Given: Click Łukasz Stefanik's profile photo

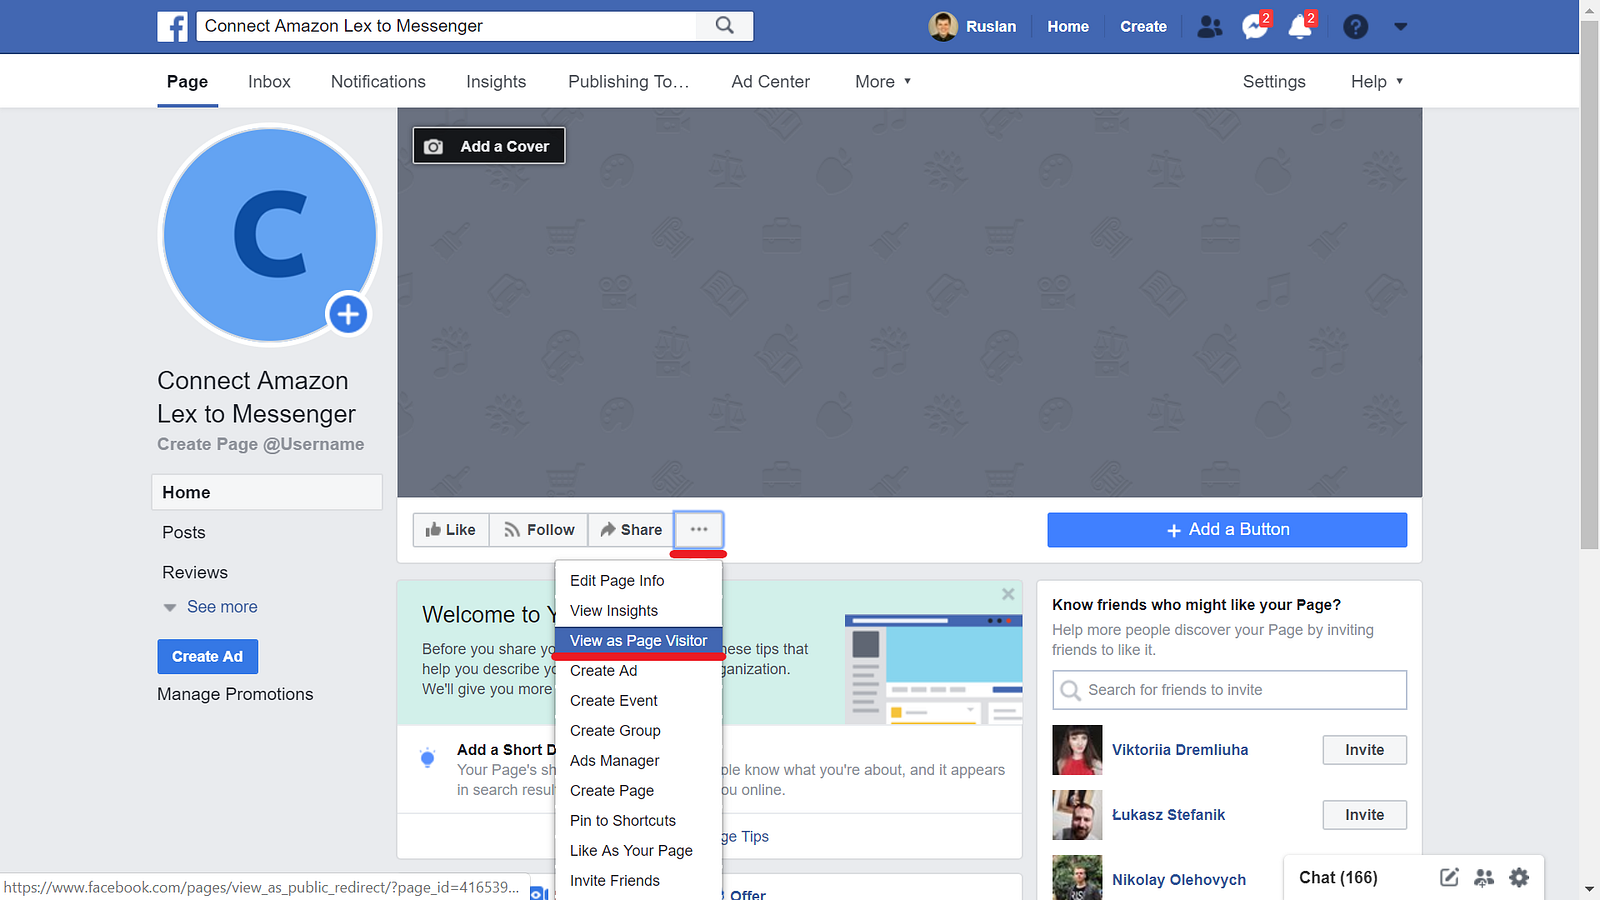Looking at the screenshot, I should click(1077, 815).
